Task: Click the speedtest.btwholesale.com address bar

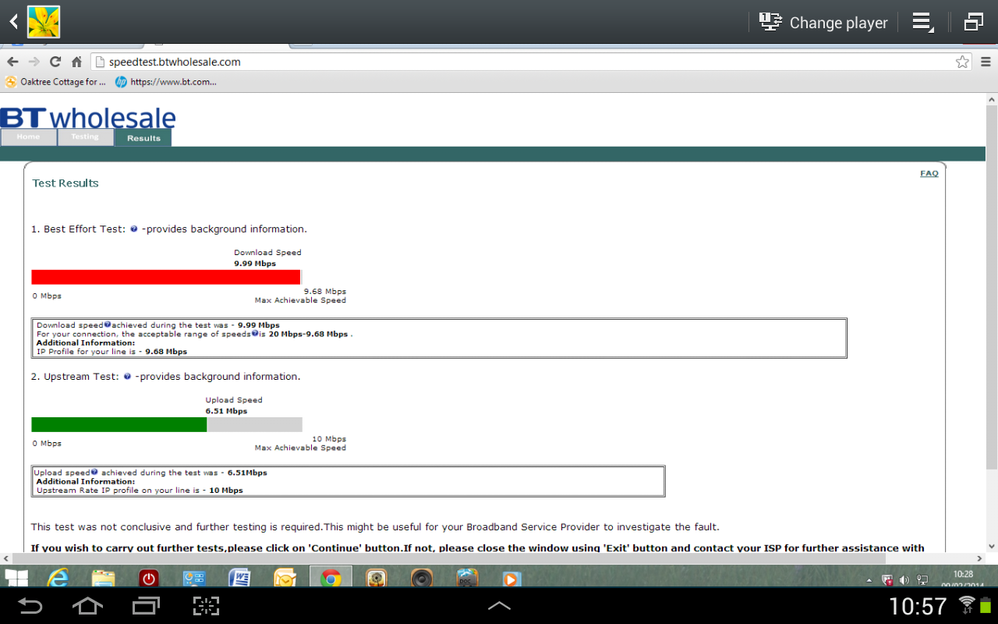Action: click(x=531, y=62)
